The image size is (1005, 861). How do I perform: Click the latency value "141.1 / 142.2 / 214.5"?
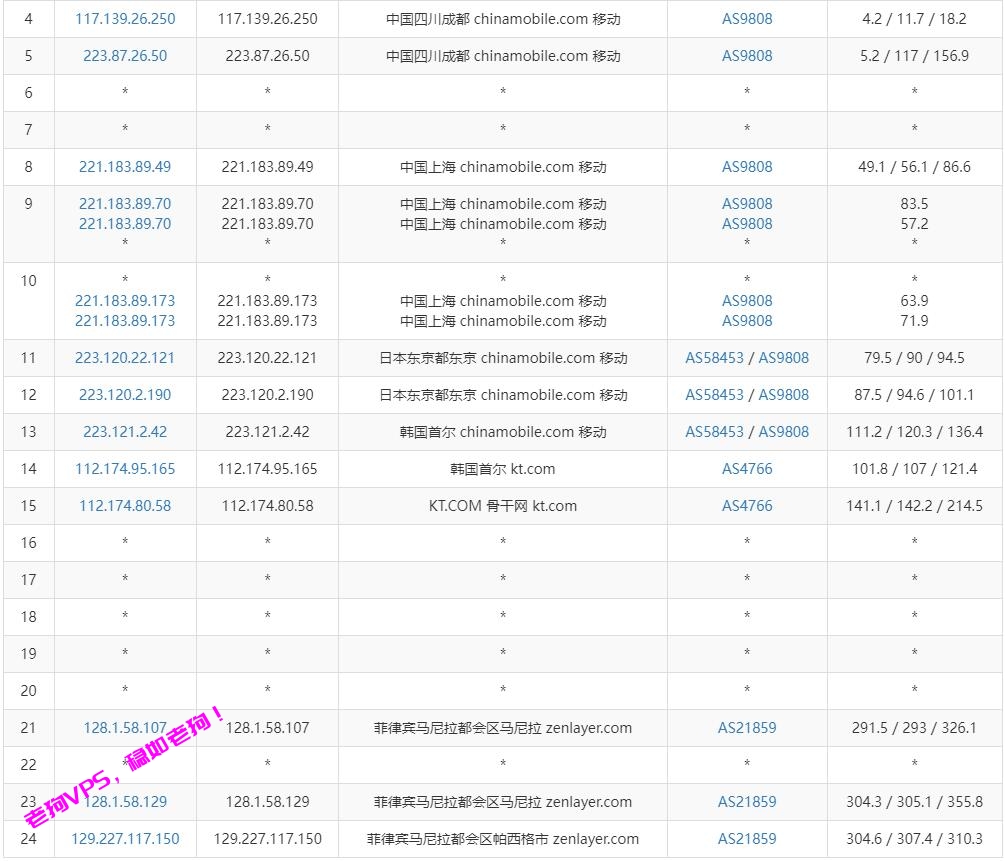915,506
